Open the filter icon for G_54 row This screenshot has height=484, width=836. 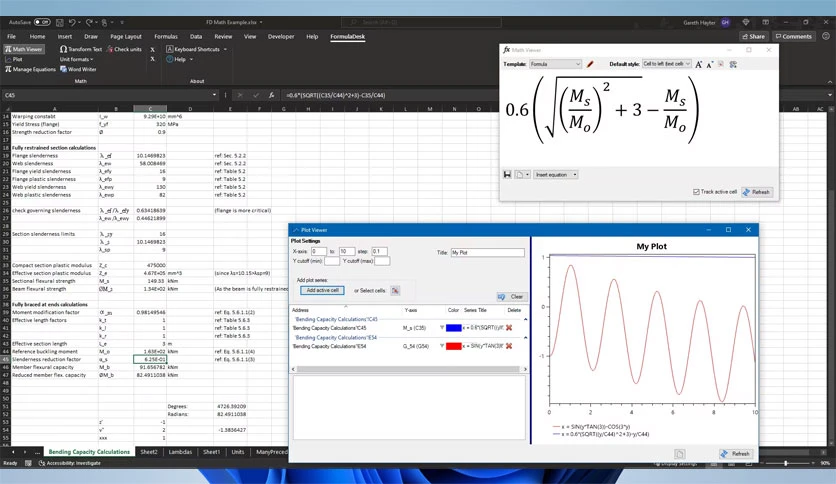pyautogui.click(x=441, y=346)
